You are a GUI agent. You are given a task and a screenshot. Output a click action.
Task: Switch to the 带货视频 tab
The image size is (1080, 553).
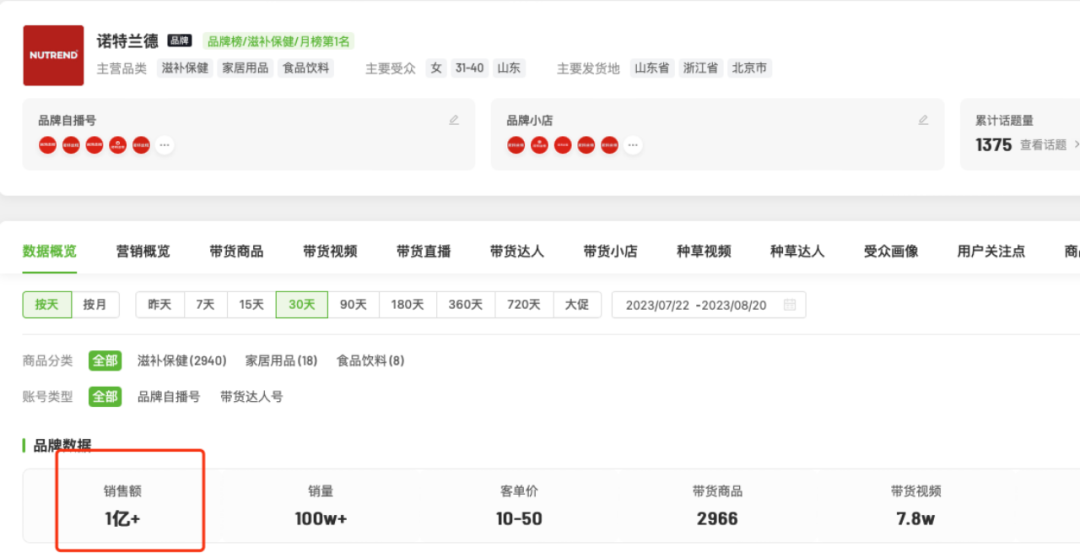330,251
